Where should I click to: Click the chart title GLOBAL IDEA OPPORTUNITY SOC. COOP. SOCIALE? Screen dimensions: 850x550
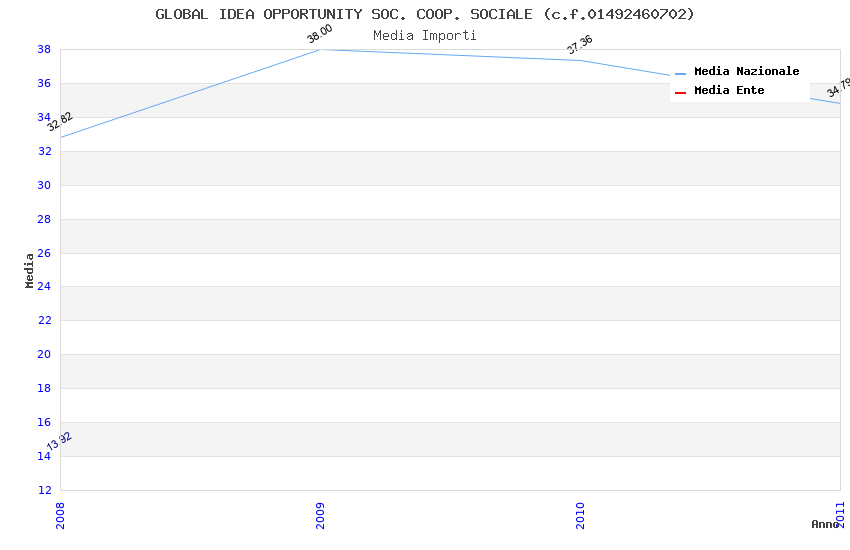[x=424, y=14]
